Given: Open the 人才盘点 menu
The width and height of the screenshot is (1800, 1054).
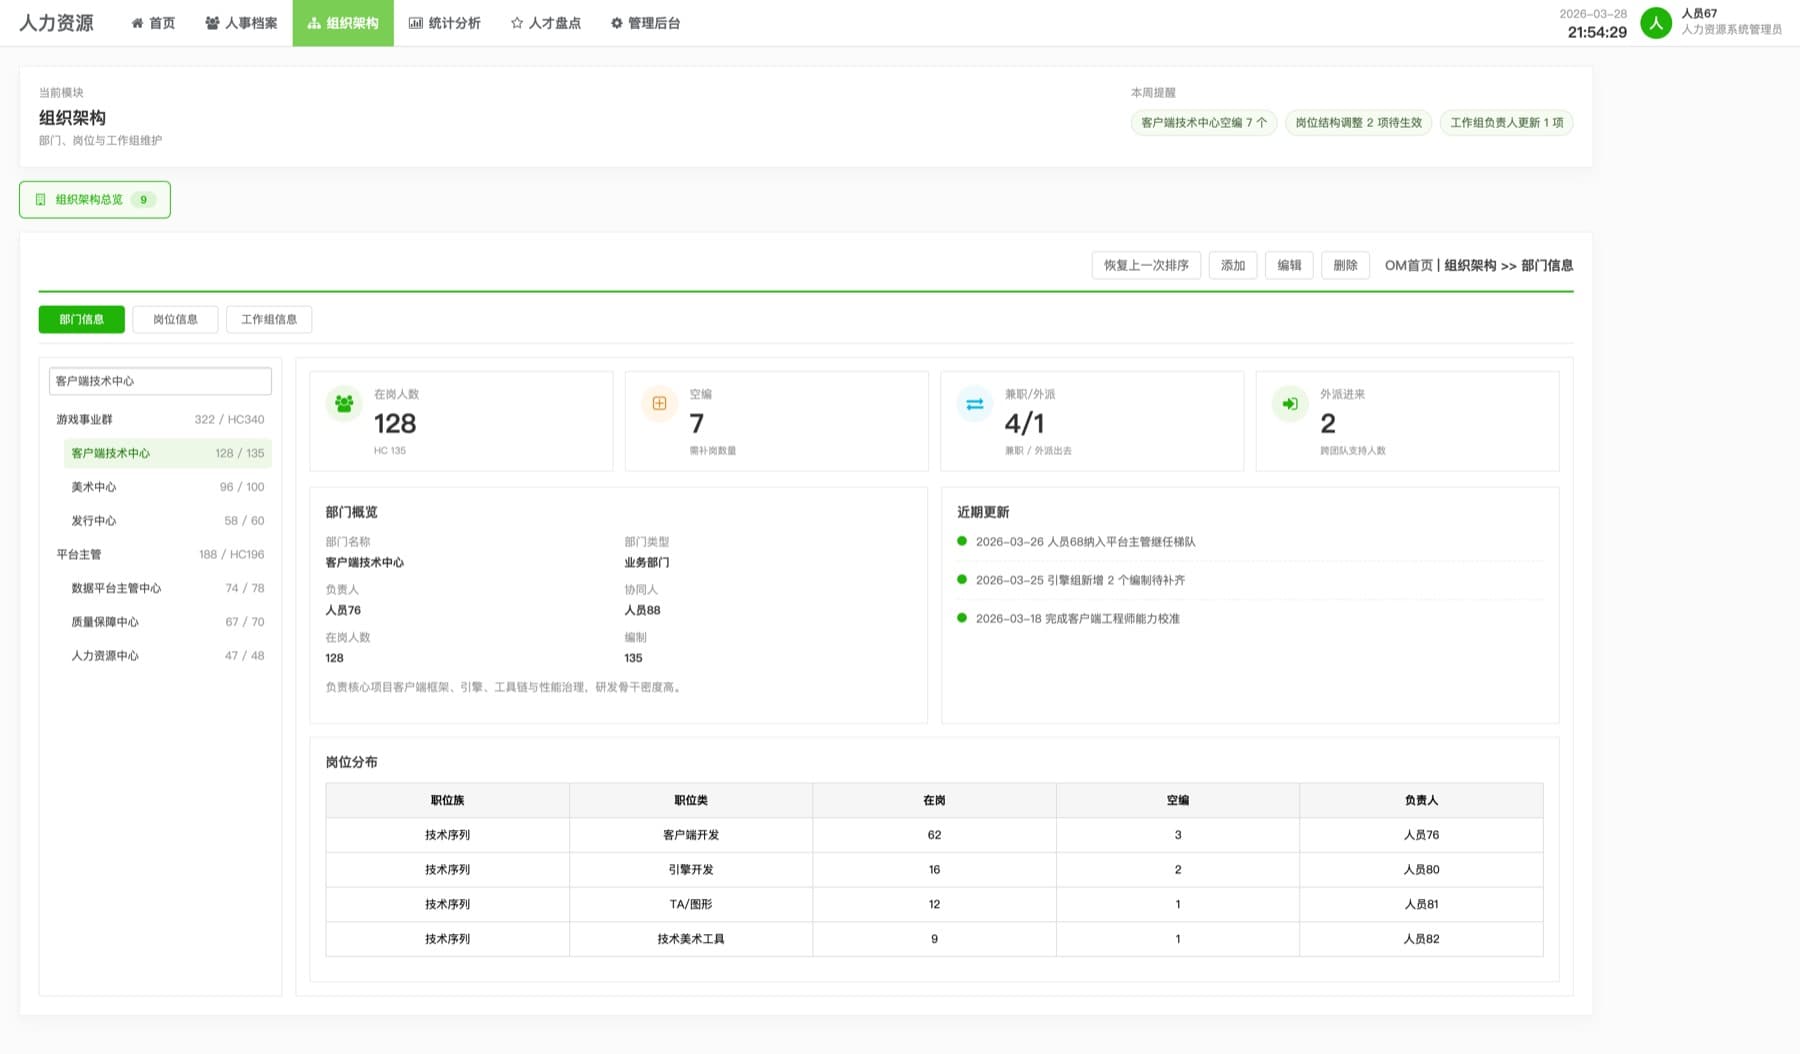Looking at the screenshot, I should 545,23.
